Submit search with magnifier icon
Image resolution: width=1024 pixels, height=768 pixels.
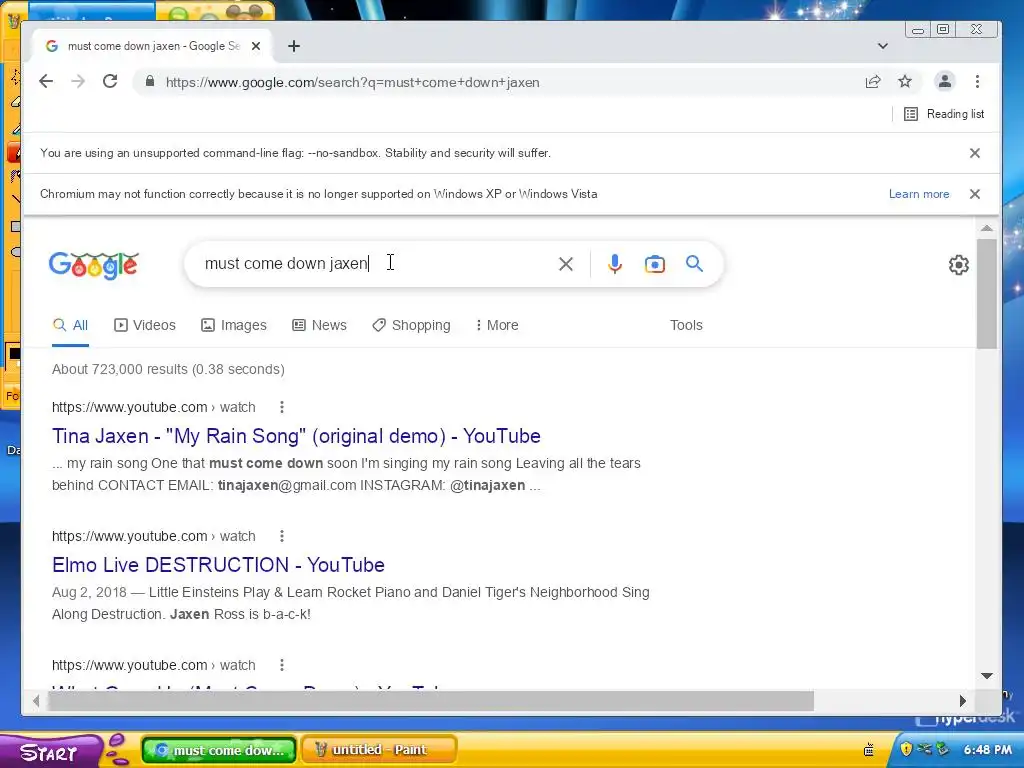(694, 264)
